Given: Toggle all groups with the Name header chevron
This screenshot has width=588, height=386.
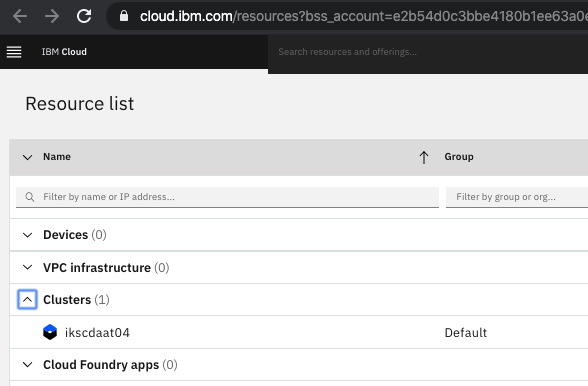Looking at the screenshot, I should point(27,157).
